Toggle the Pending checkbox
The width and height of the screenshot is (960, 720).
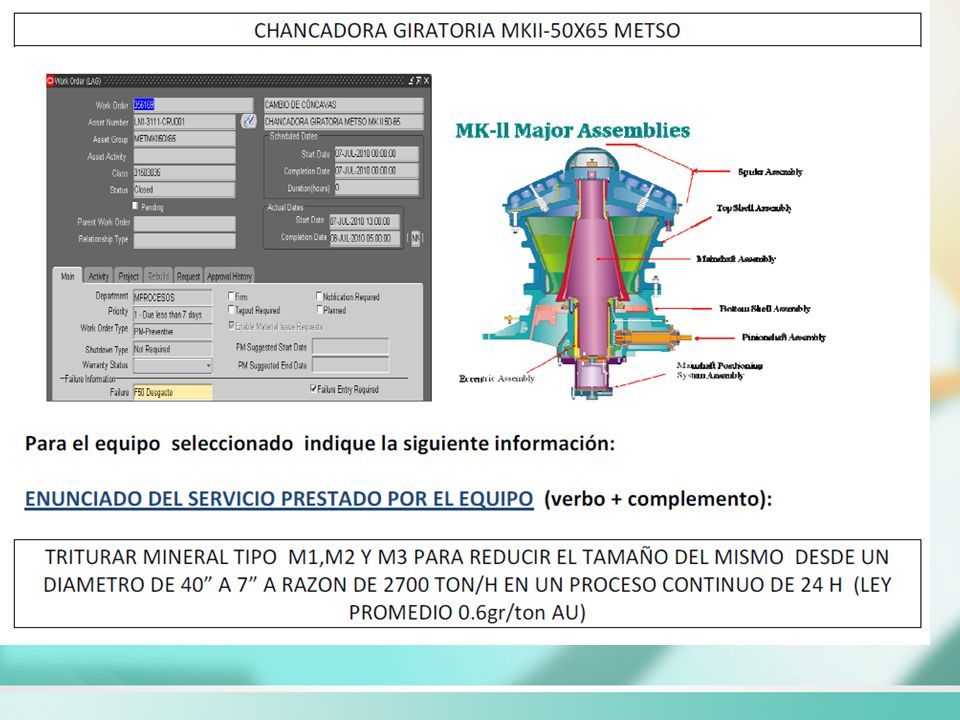click(x=135, y=206)
